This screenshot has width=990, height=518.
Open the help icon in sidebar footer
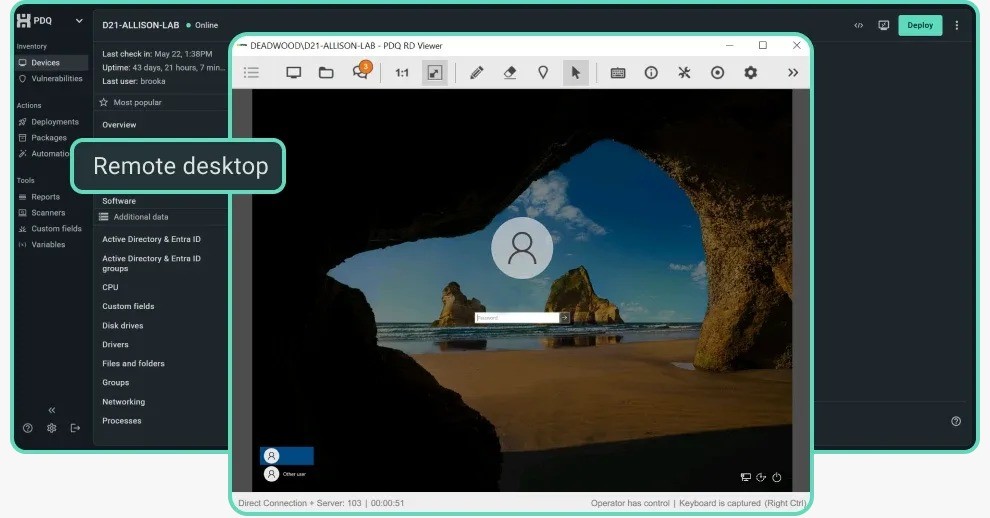click(x=28, y=428)
